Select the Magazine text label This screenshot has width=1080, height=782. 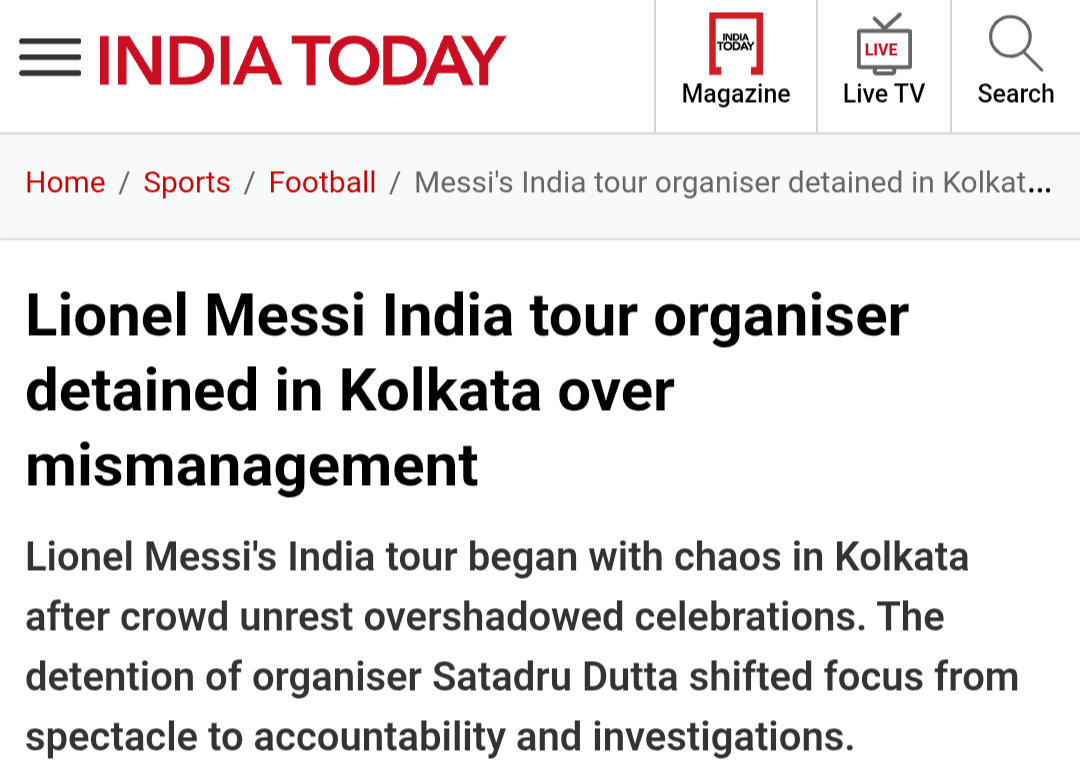click(736, 94)
